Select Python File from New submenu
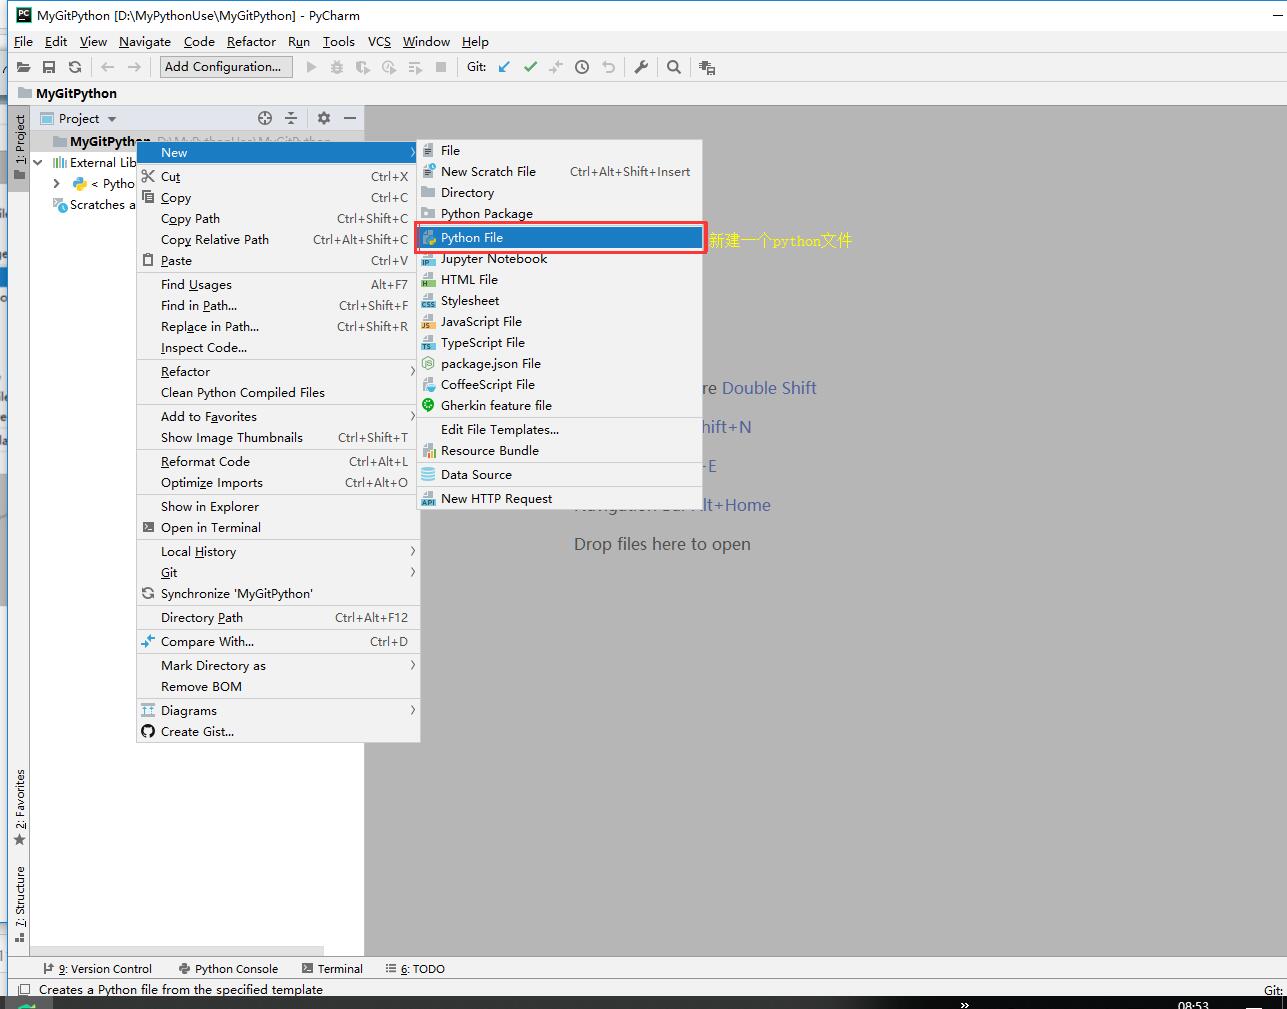The image size is (1287, 1009). (x=560, y=238)
